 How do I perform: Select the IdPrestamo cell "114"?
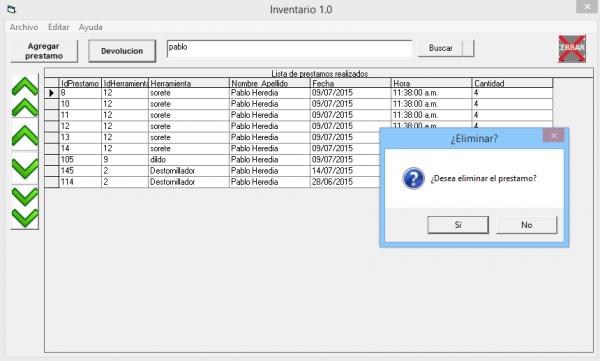(80, 182)
